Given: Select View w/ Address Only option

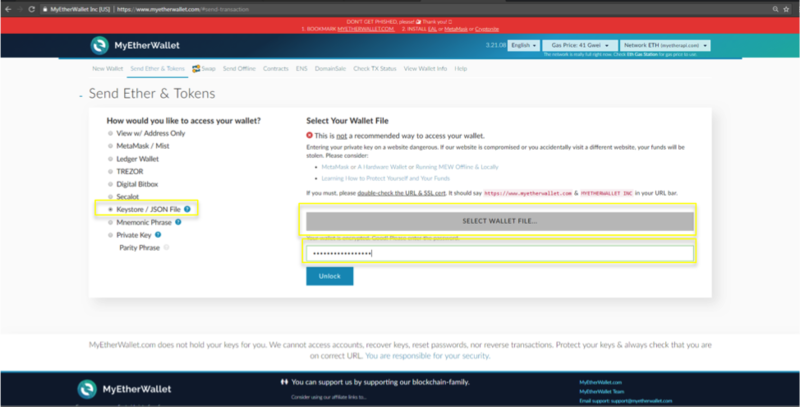Looking at the screenshot, I should pos(110,133).
